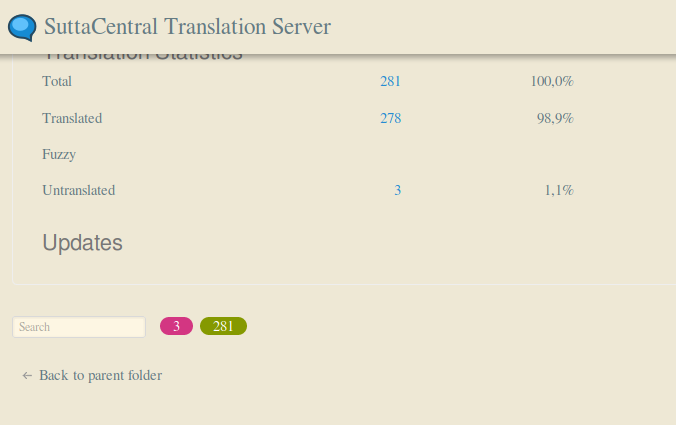This screenshot has width=676, height=425.
Task: Click the 98,9% percentage value
Action: (x=555, y=118)
